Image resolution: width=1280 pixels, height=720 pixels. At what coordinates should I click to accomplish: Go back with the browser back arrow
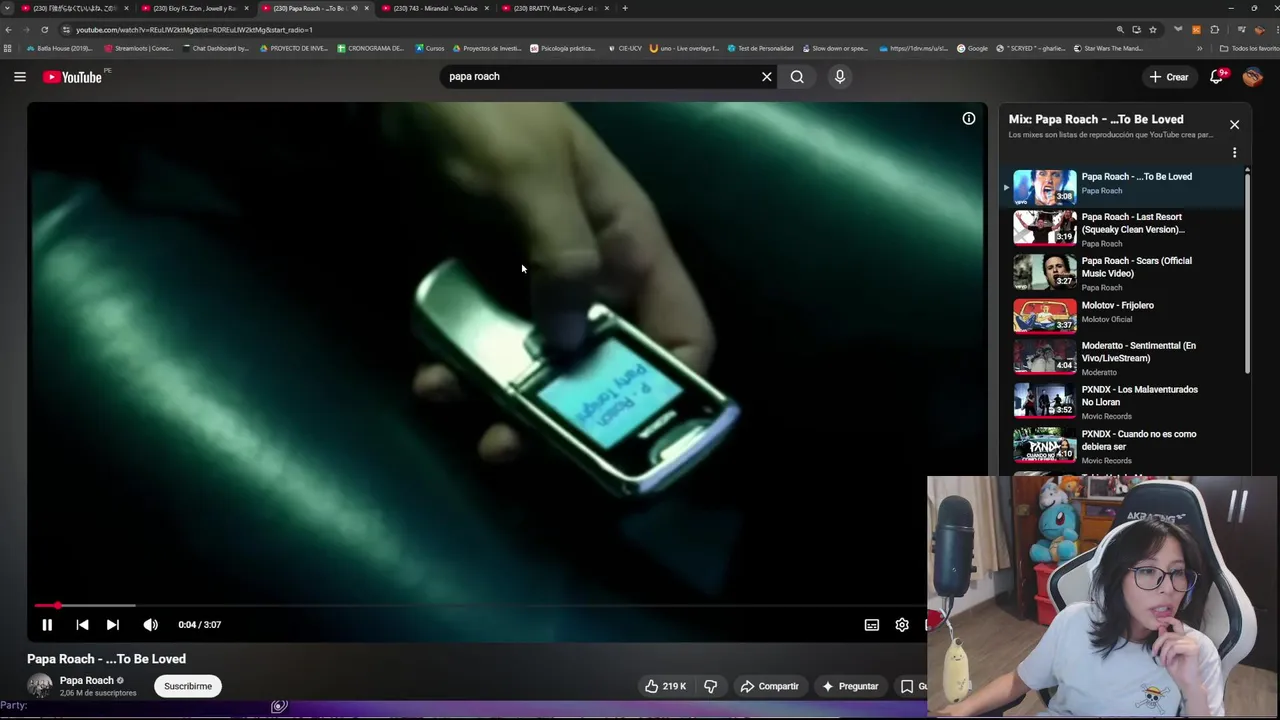point(8,29)
